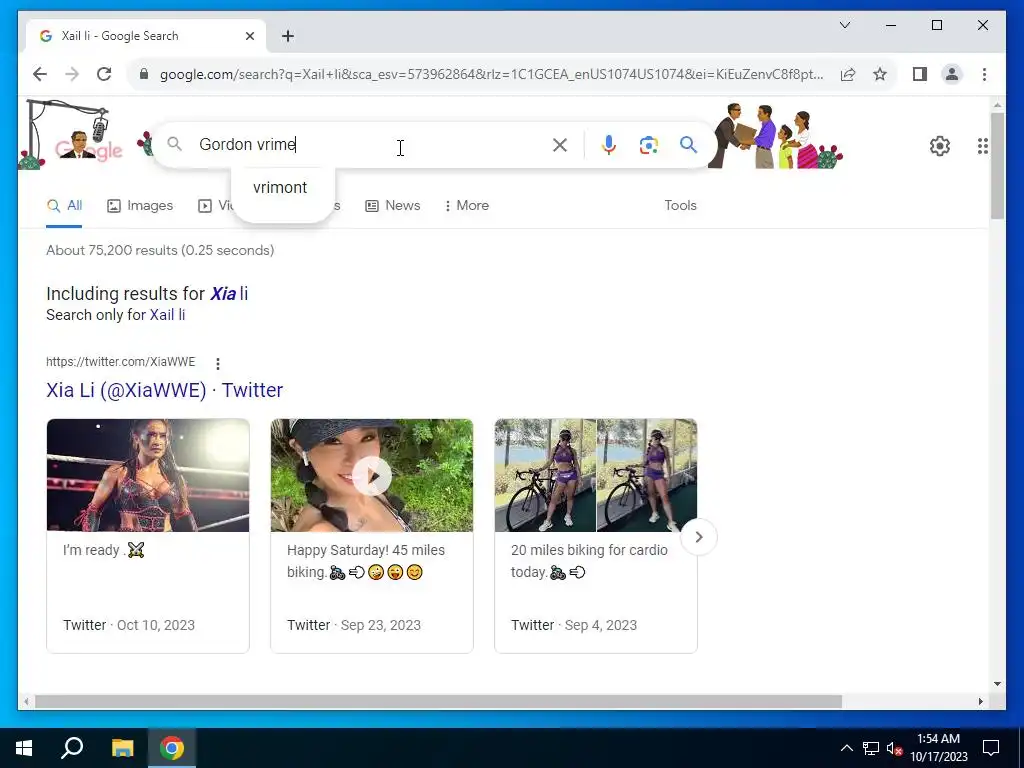The height and width of the screenshot is (768, 1024).
Task: Follow the Xia li corrected search link
Action: point(229,294)
